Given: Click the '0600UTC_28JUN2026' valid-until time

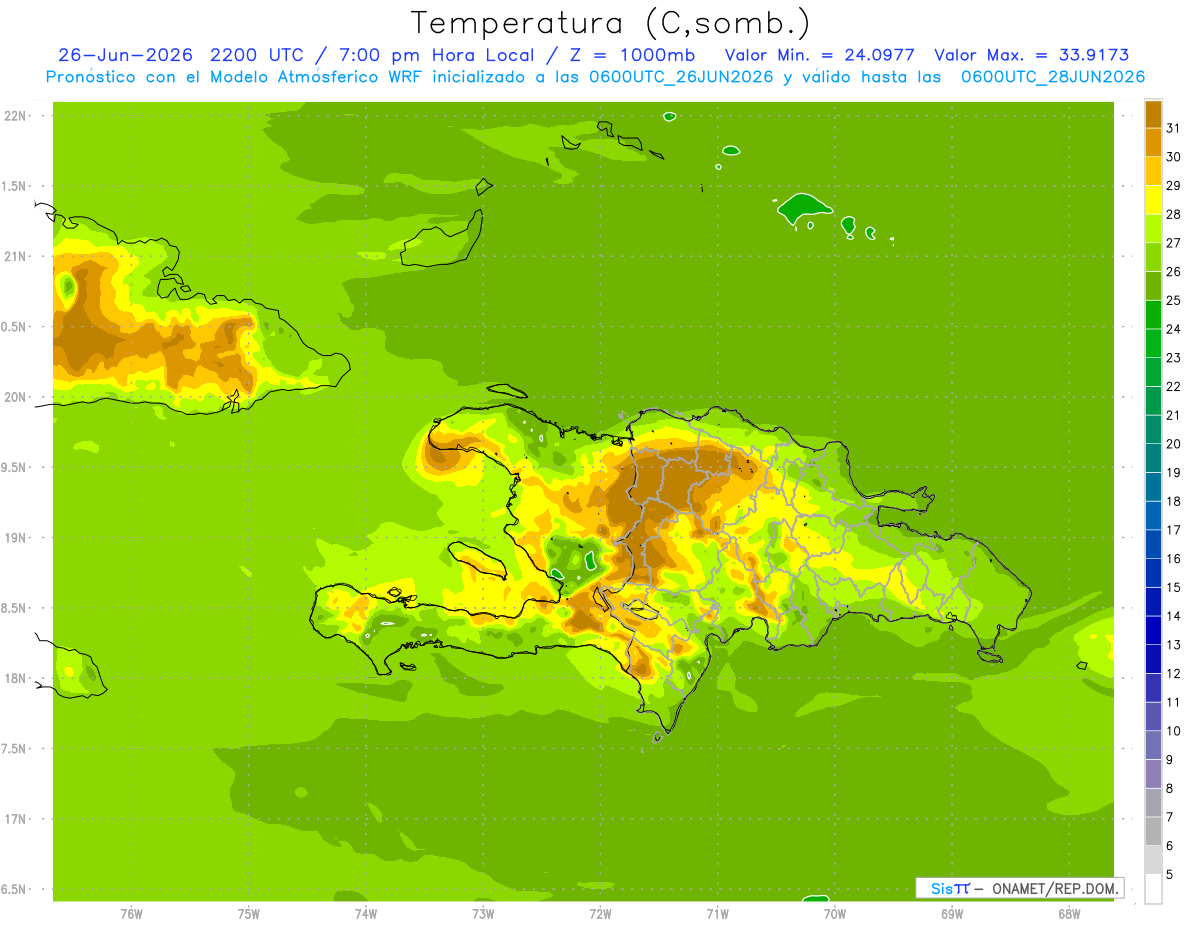Looking at the screenshot, I should (1053, 77).
